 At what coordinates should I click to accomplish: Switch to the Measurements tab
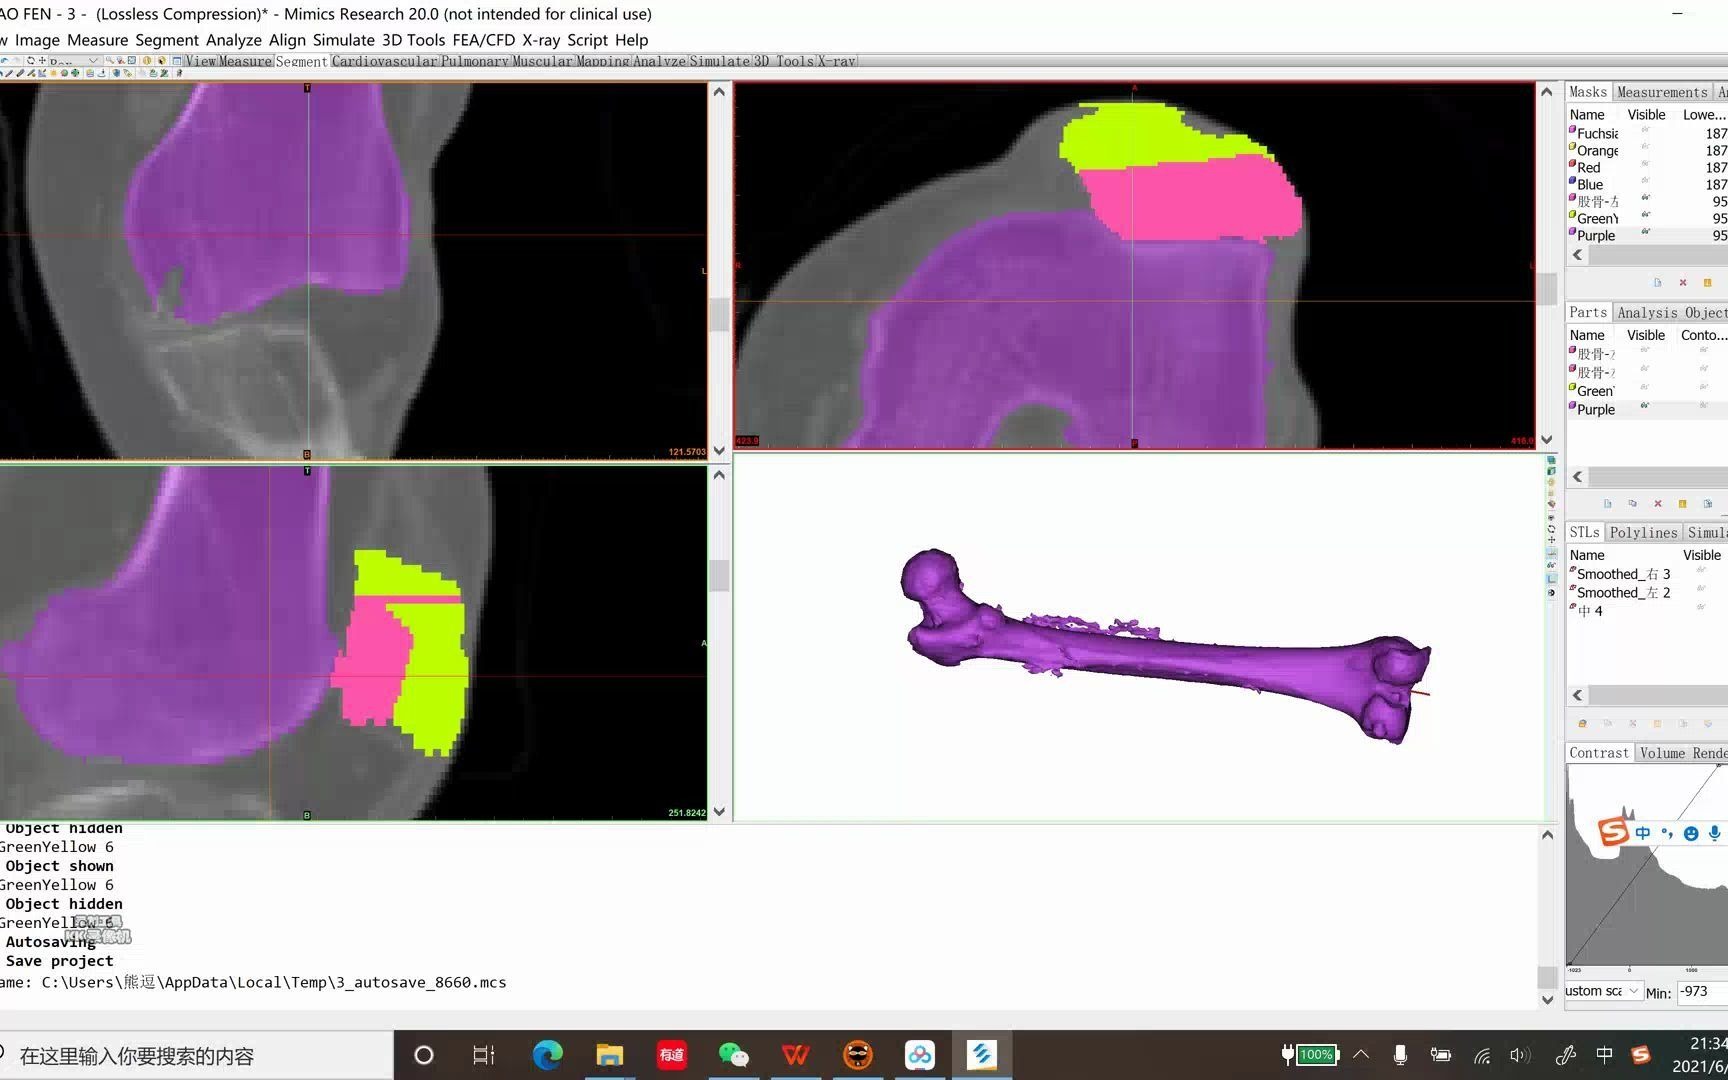pyautogui.click(x=1662, y=92)
